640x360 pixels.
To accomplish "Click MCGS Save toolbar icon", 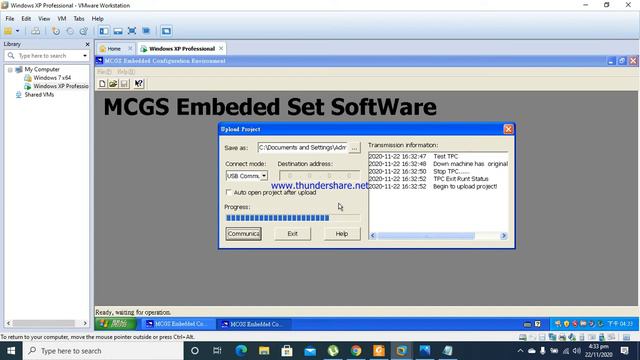I will pos(124,84).
